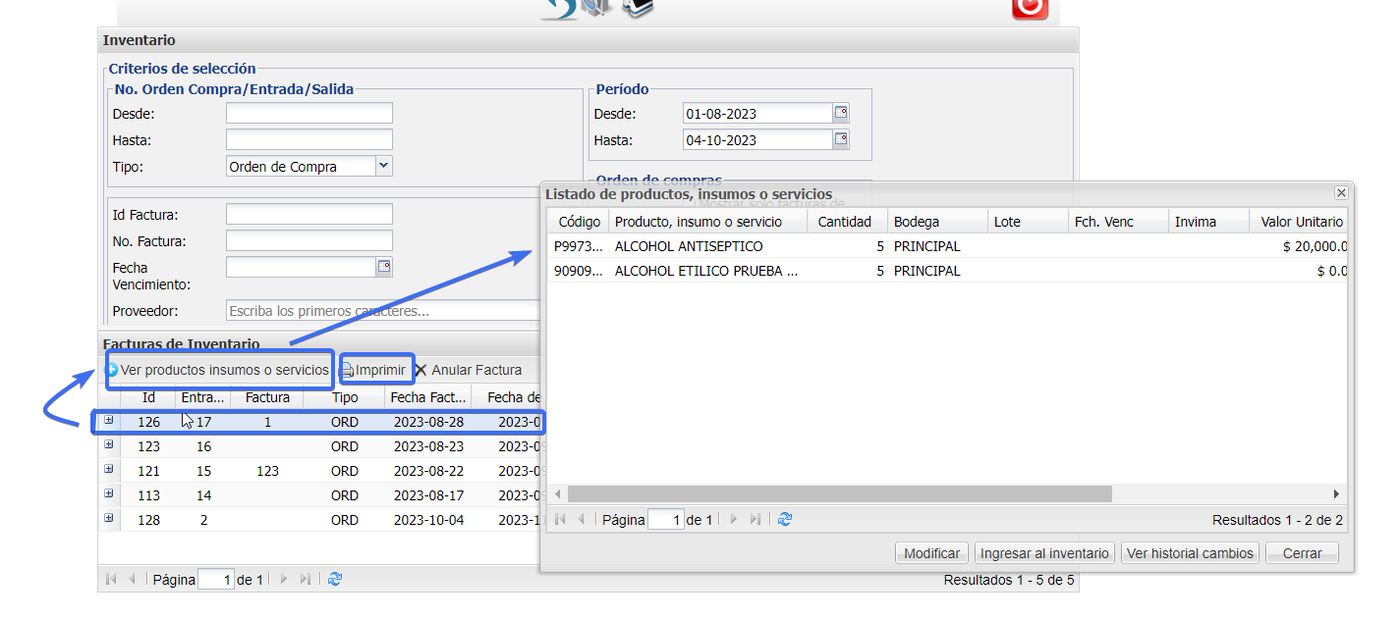The image size is (1400, 620).
Task: Click order number Hasta input field
Action: pyautogui.click(x=309, y=140)
